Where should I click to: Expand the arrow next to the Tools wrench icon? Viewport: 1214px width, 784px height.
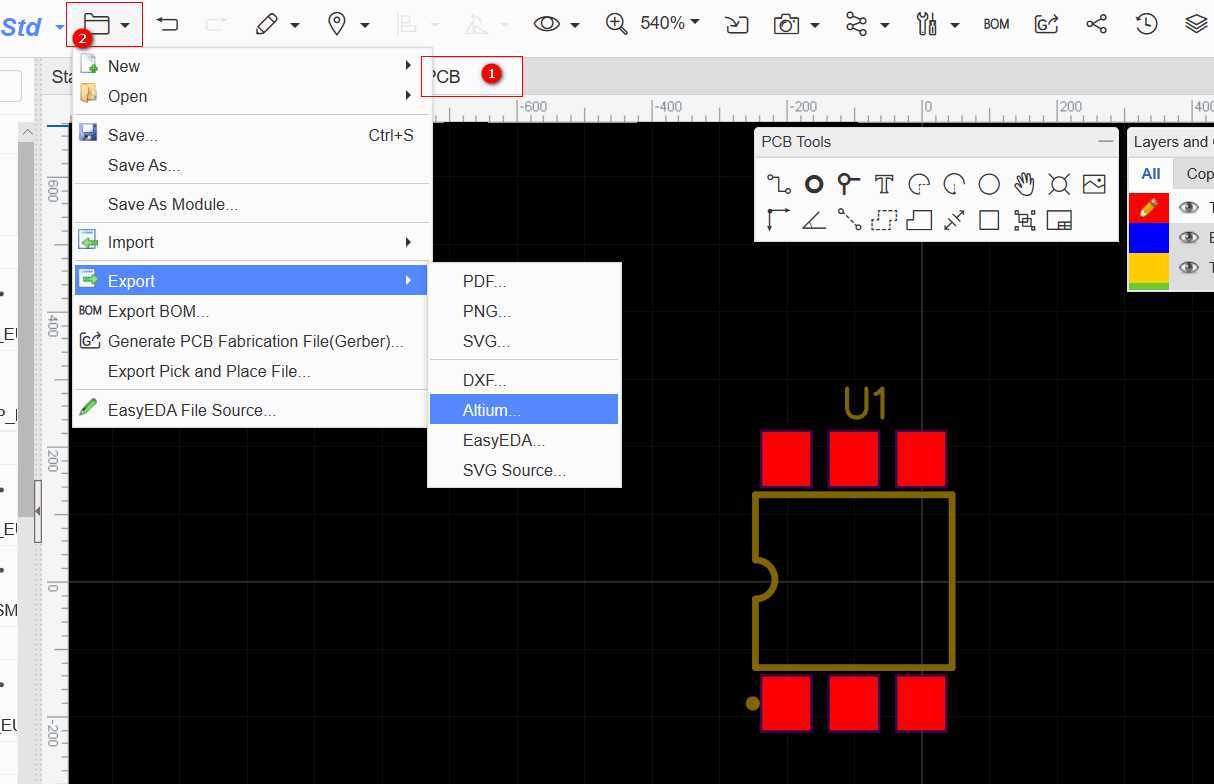pyautogui.click(x=955, y=25)
